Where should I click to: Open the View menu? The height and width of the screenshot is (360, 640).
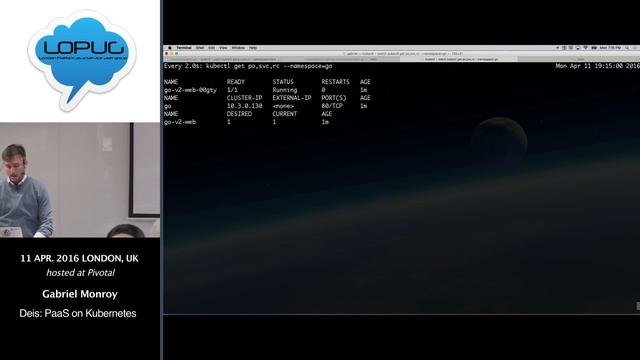tap(223, 48)
